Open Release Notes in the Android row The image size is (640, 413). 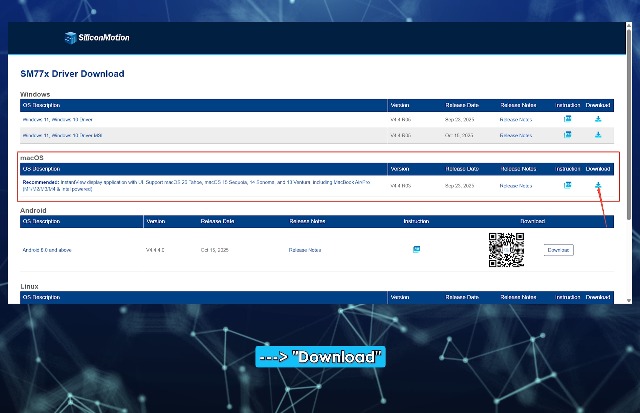[304, 250]
